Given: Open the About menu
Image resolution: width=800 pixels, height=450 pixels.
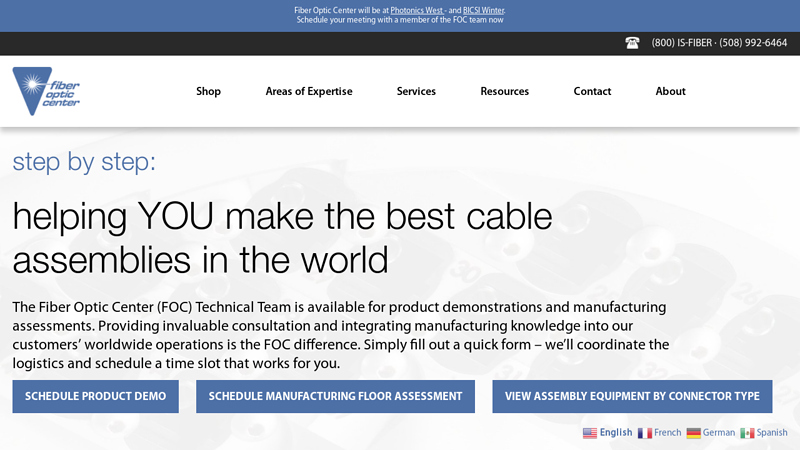Looking at the screenshot, I should (670, 91).
